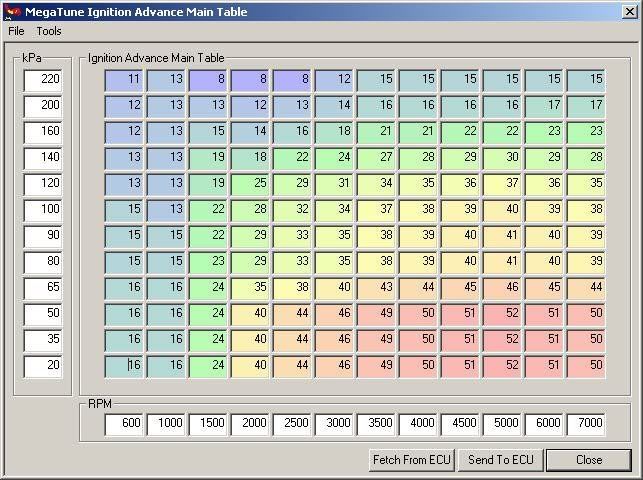This screenshot has width=643, height=480.
Task: Click the Close button at bottom right
Action: 589,460
